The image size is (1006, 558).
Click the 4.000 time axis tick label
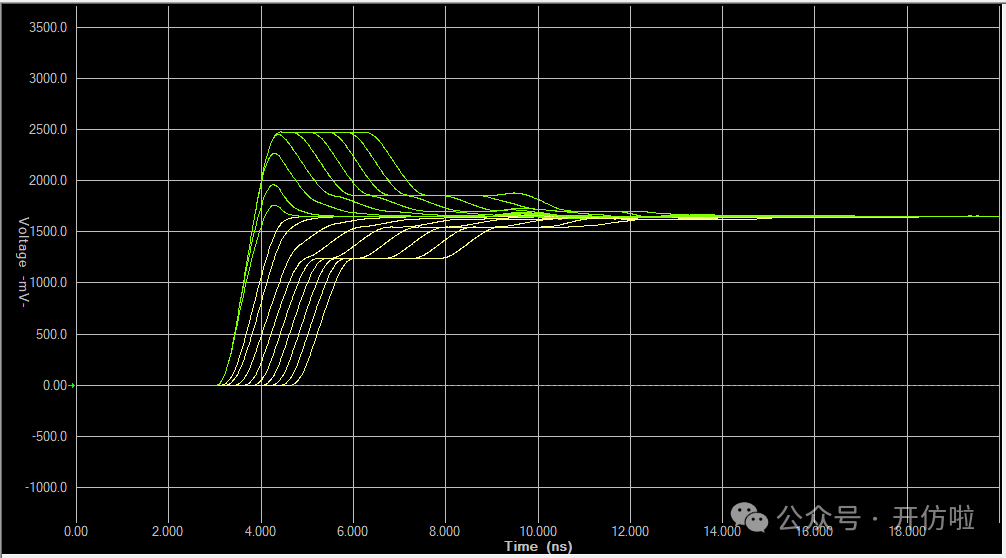coord(260,532)
